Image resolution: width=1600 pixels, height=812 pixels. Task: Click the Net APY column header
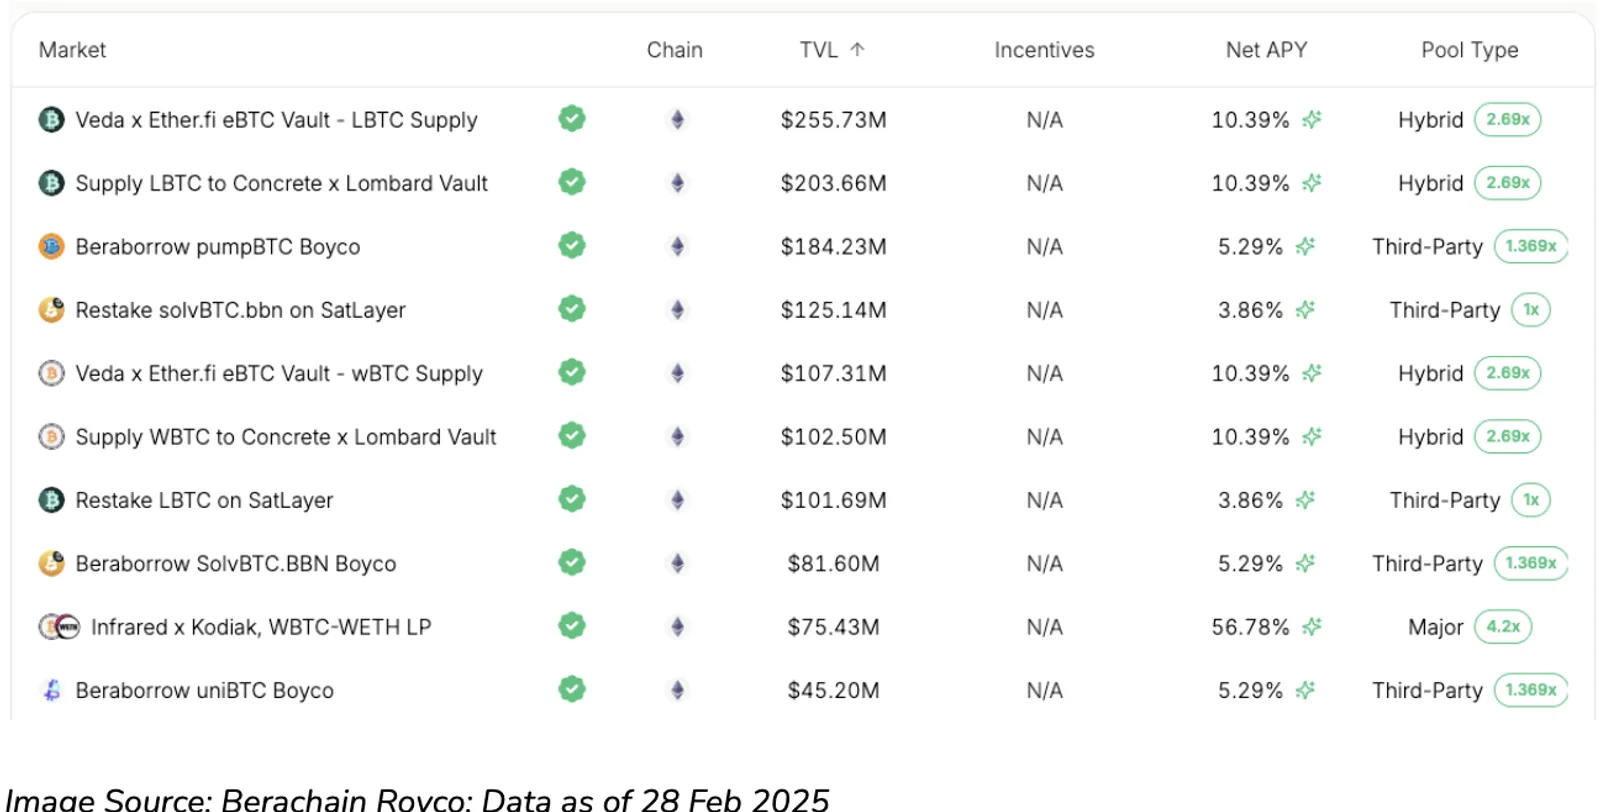1266,50
